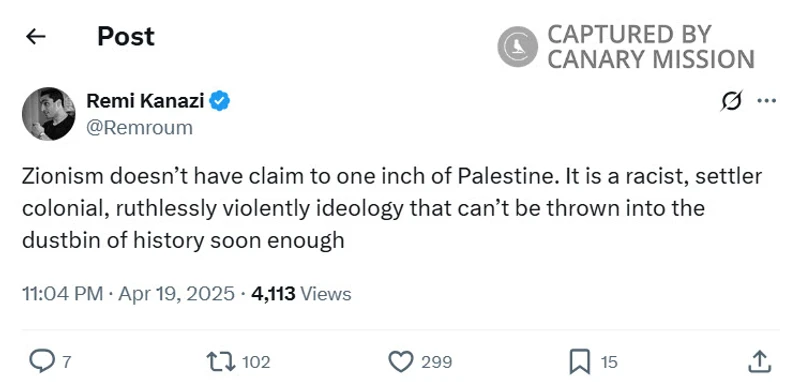The image size is (800, 382).
Task: Open the @Remroum handle link
Action: [x=139, y=128]
